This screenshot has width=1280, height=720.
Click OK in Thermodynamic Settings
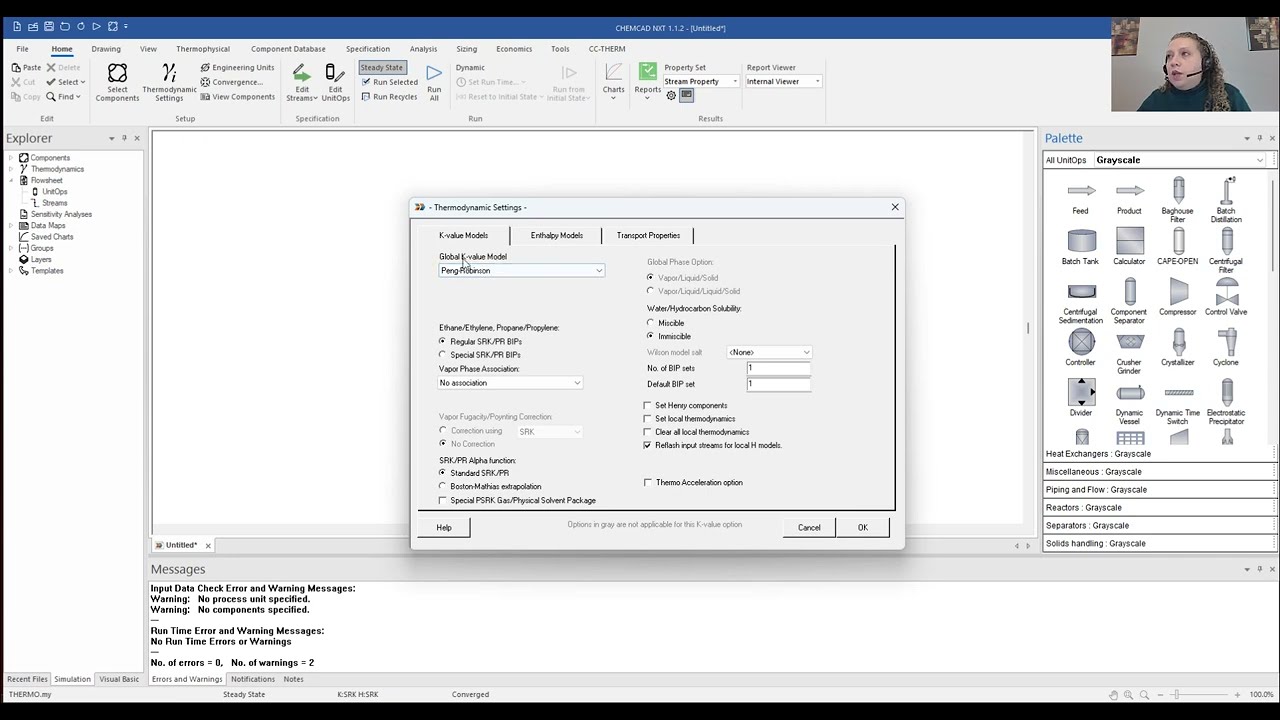tap(862, 528)
